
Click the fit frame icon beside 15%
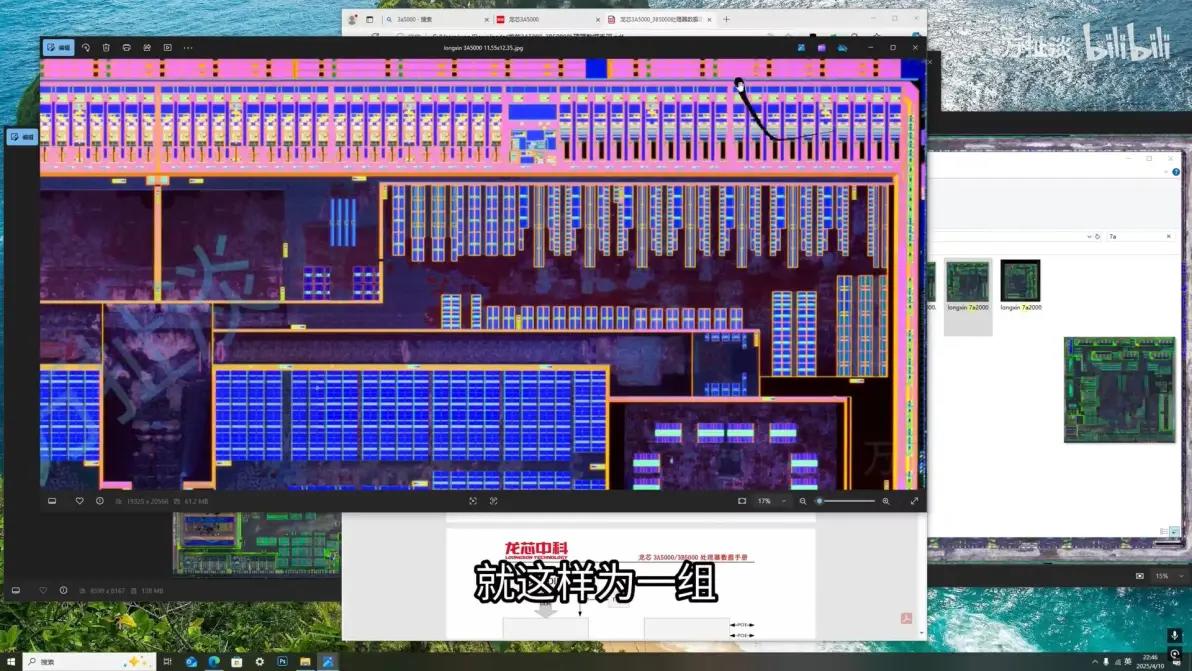1140,576
